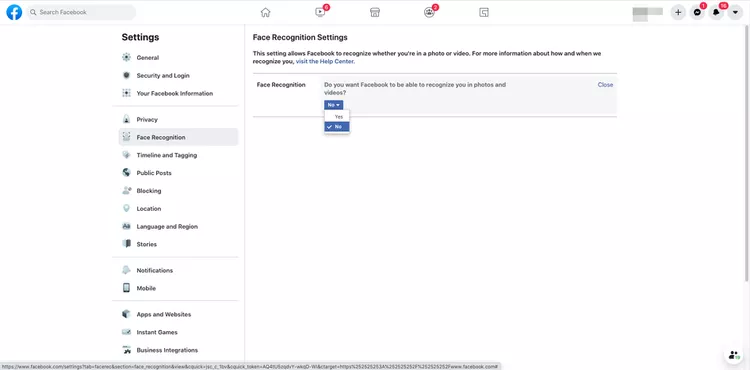The width and height of the screenshot is (750, 370).
Task: Toggle the blue No dropdown button
Action: (333, 105)
